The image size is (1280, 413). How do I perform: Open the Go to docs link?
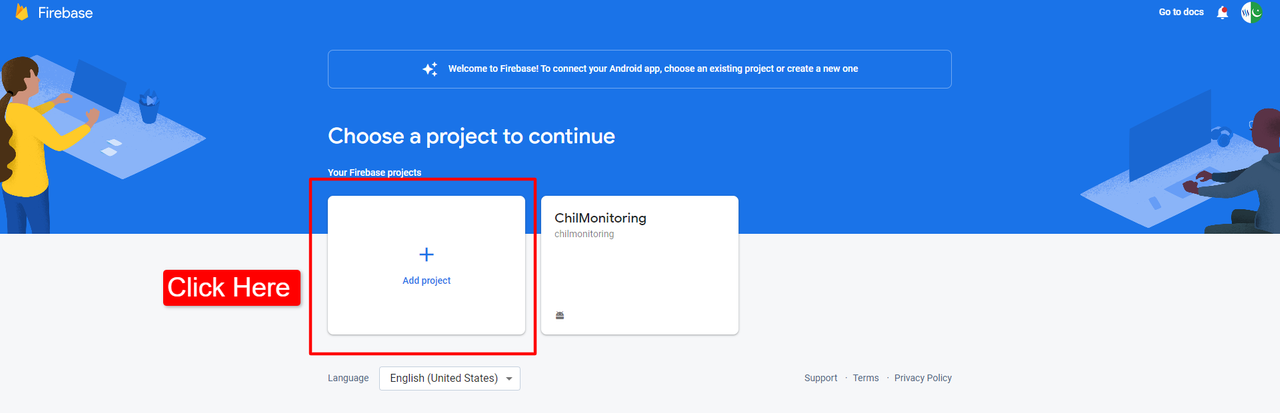[x=1181, y=12]
